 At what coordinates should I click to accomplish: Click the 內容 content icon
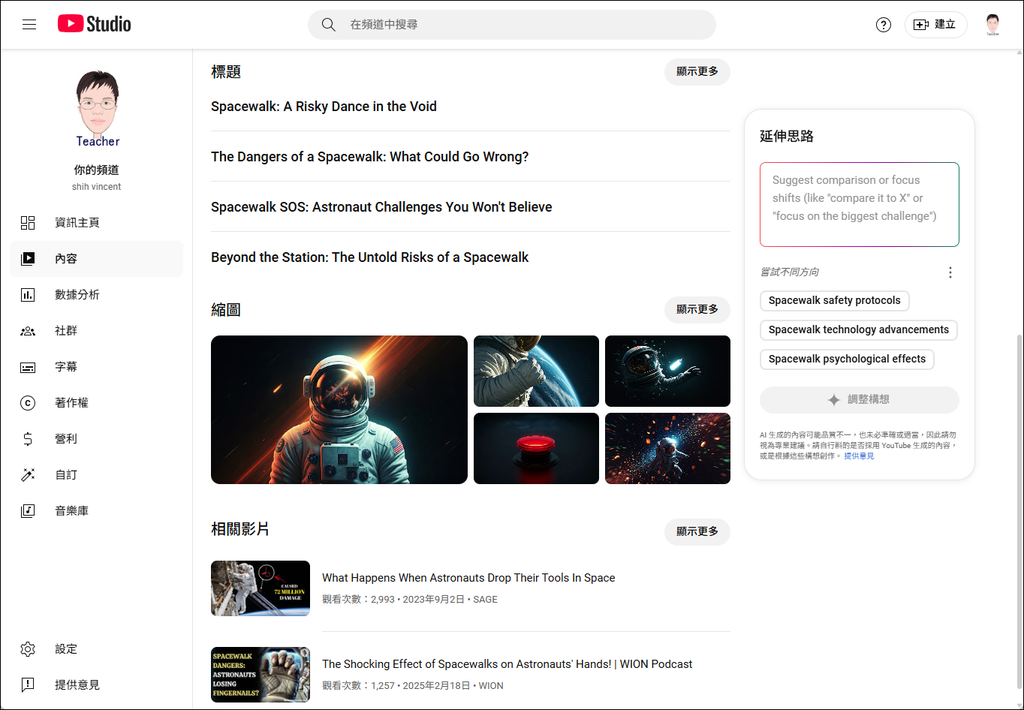(x=27, y=259)
